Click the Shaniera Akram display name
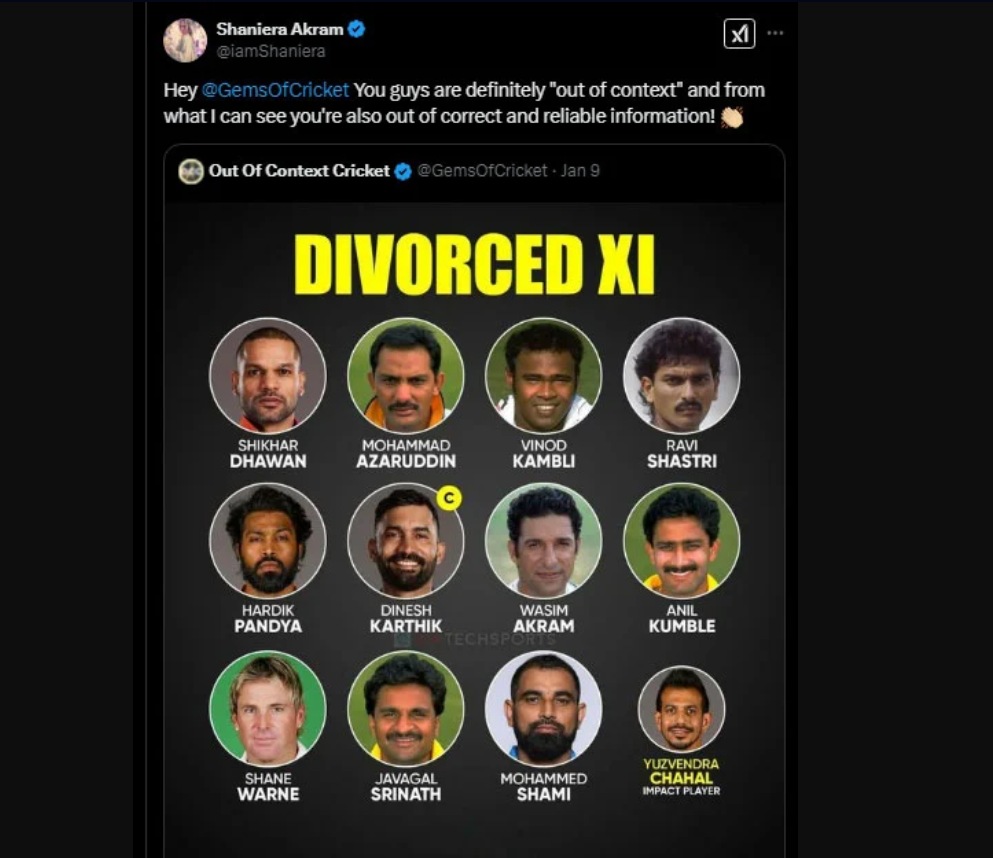The height and width of the screenshot is (858, 993). (279, 30)
